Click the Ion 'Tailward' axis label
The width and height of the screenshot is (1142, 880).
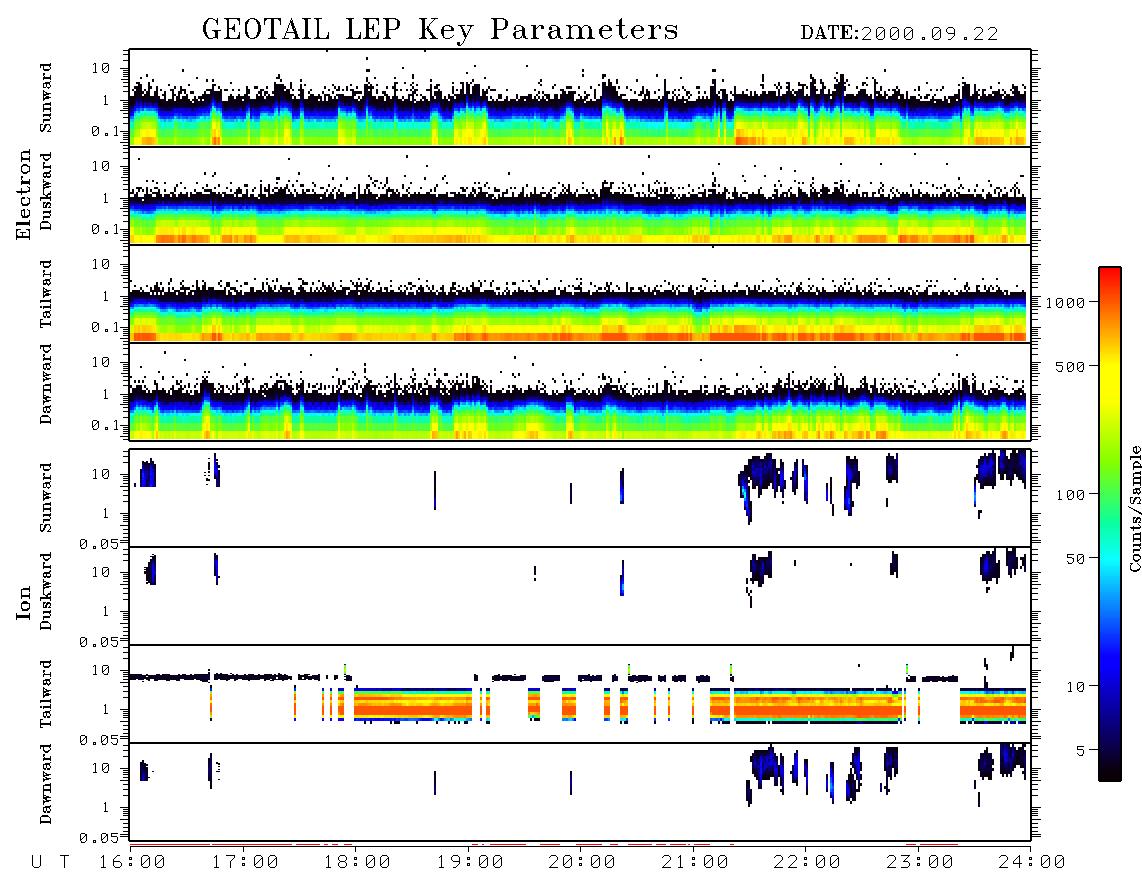[46, 694]
